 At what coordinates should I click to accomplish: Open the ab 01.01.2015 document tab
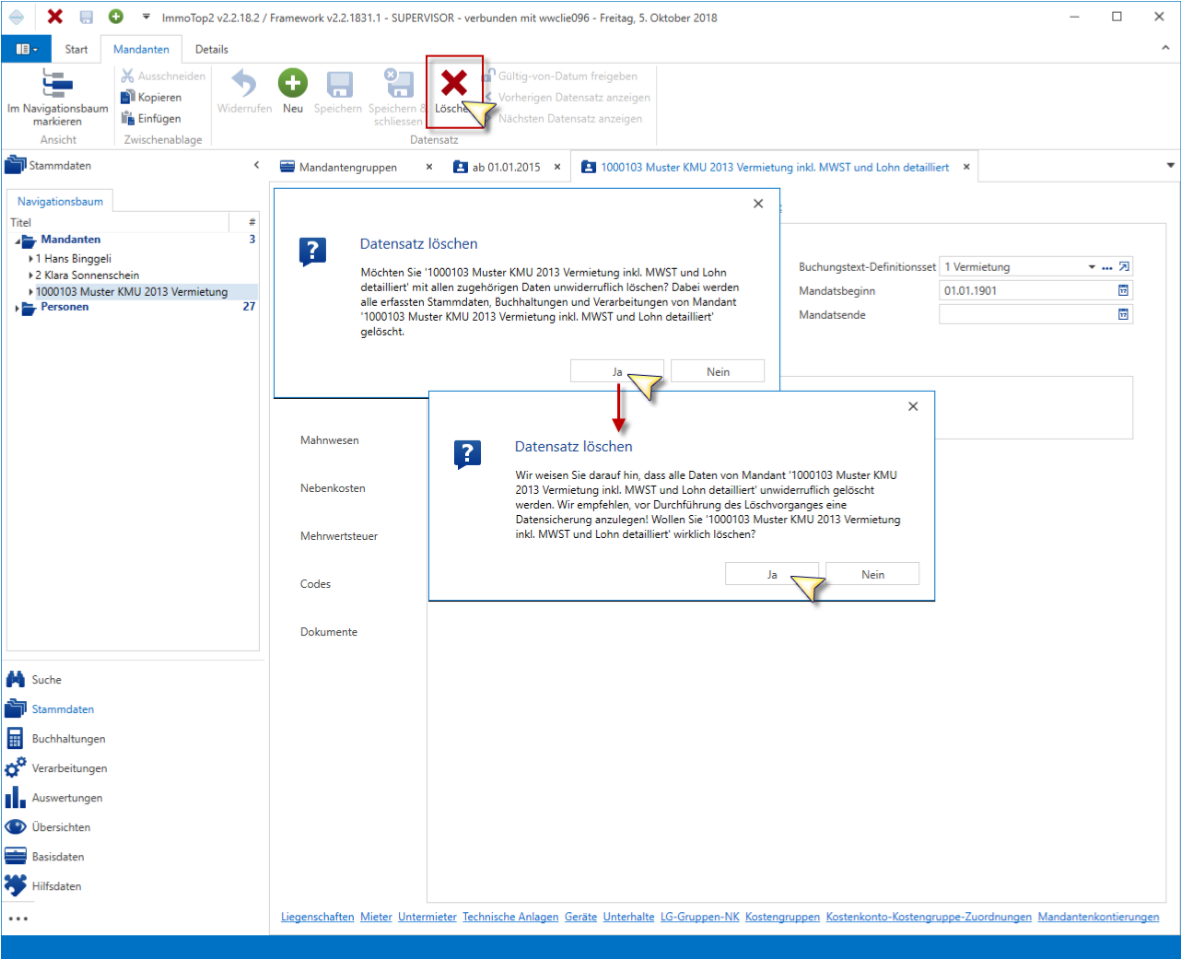[506, 167]
